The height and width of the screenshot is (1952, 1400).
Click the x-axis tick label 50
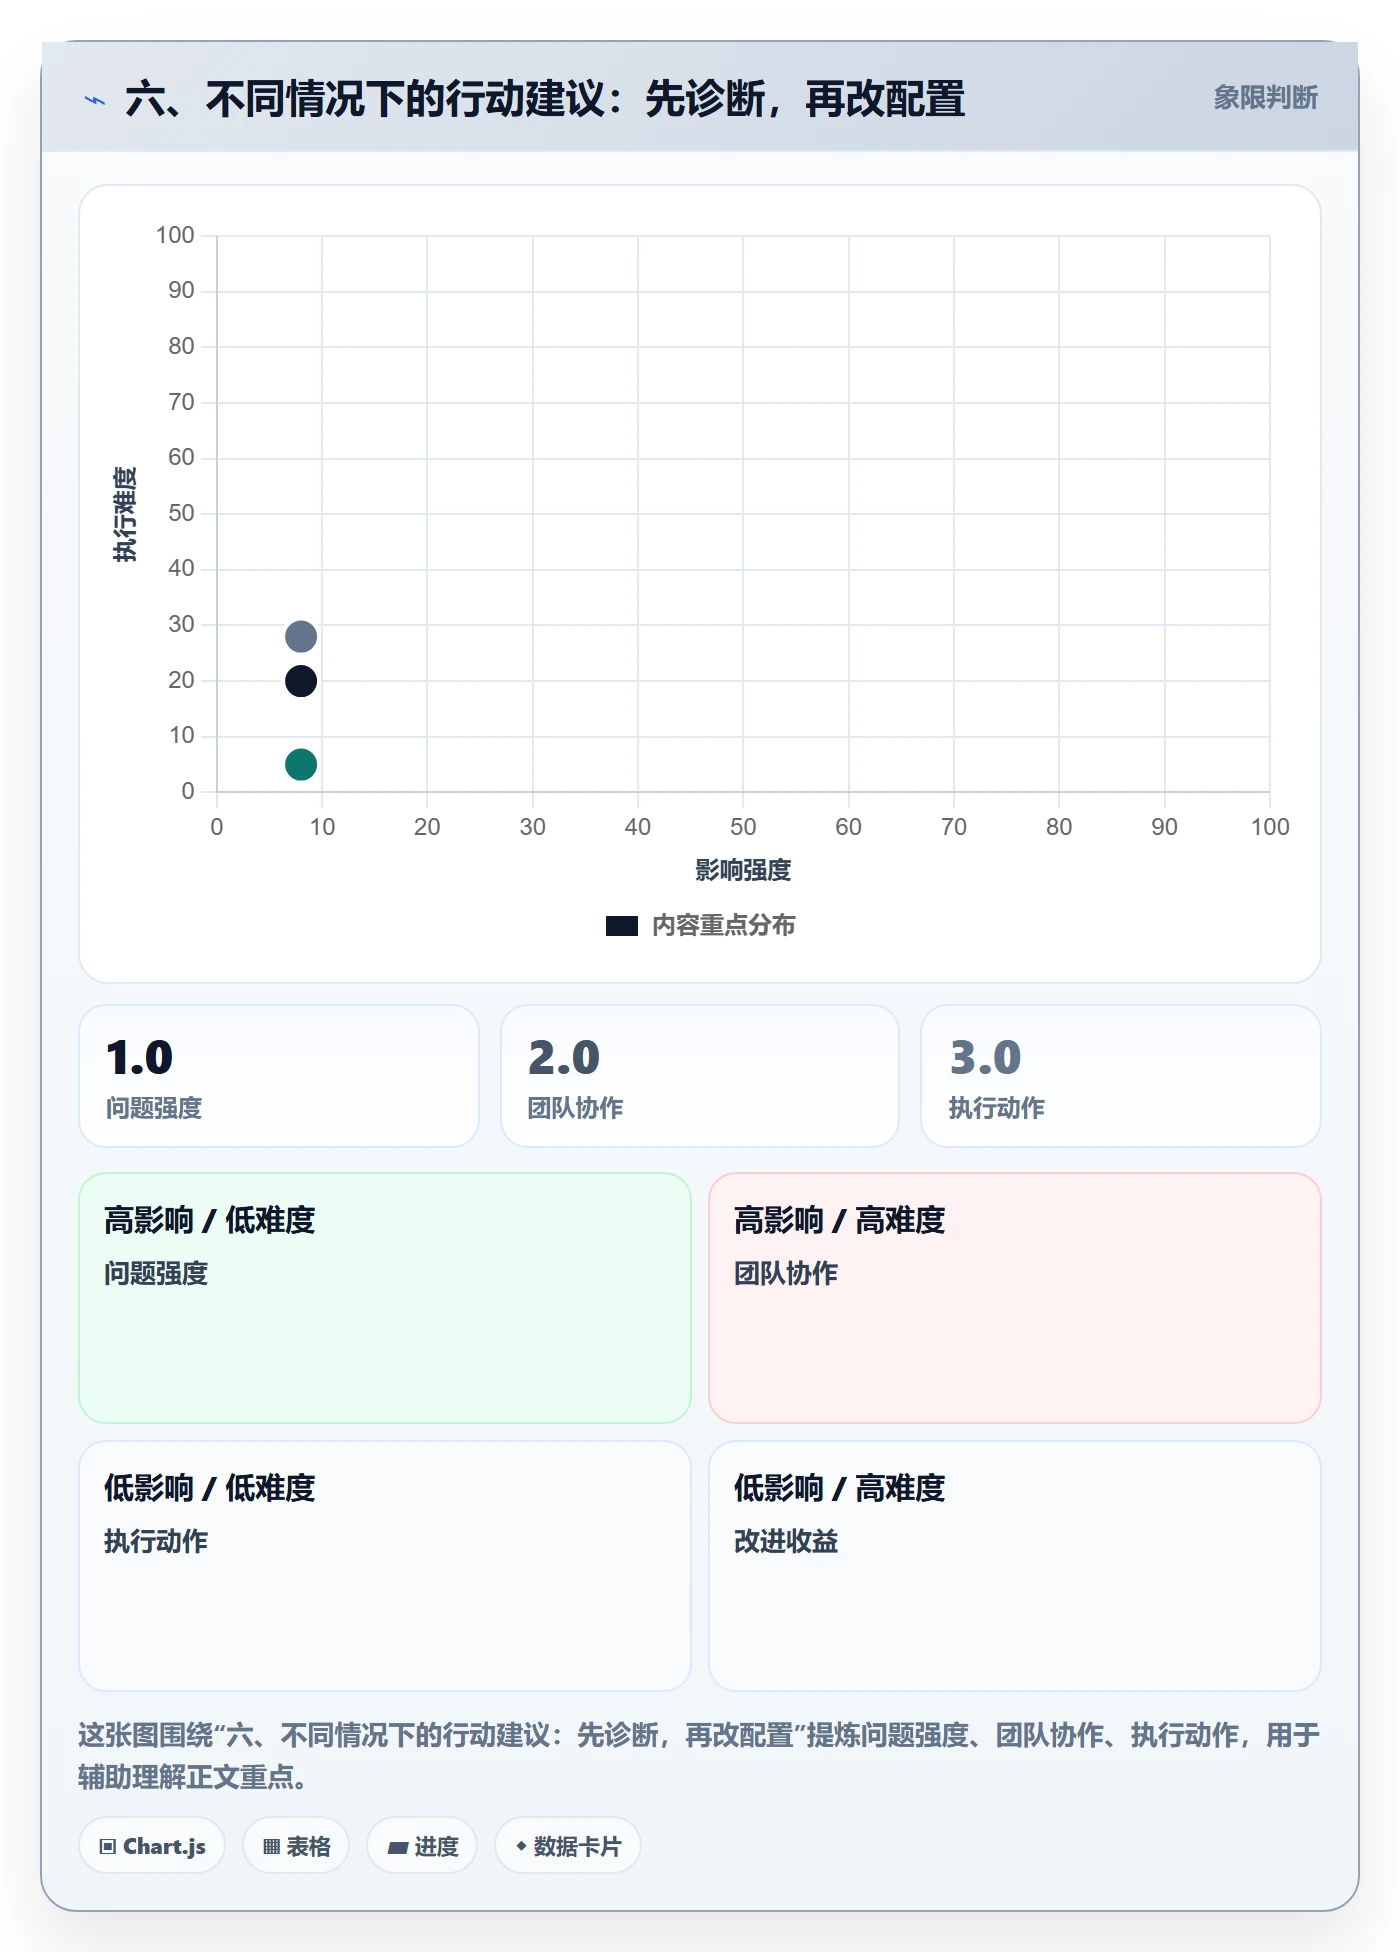click(x=743, y=827)
